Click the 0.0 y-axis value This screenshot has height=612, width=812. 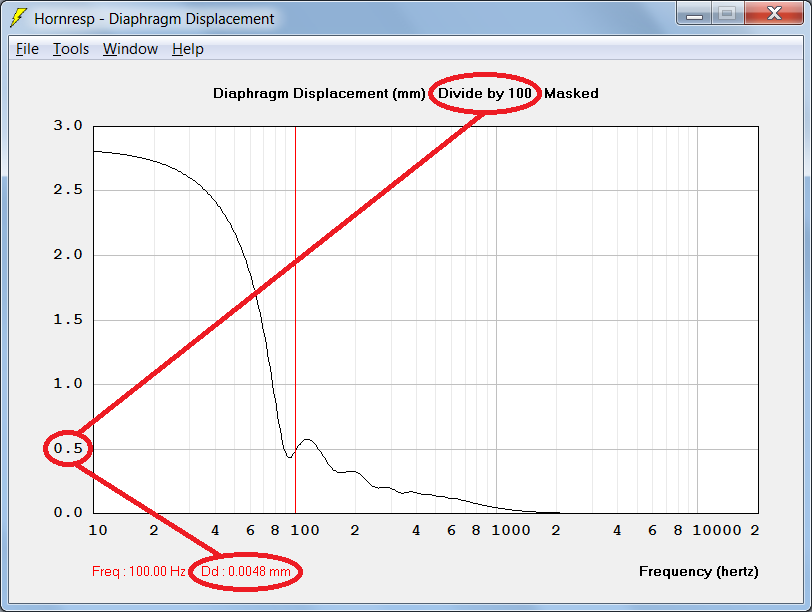tap(68, 512)
